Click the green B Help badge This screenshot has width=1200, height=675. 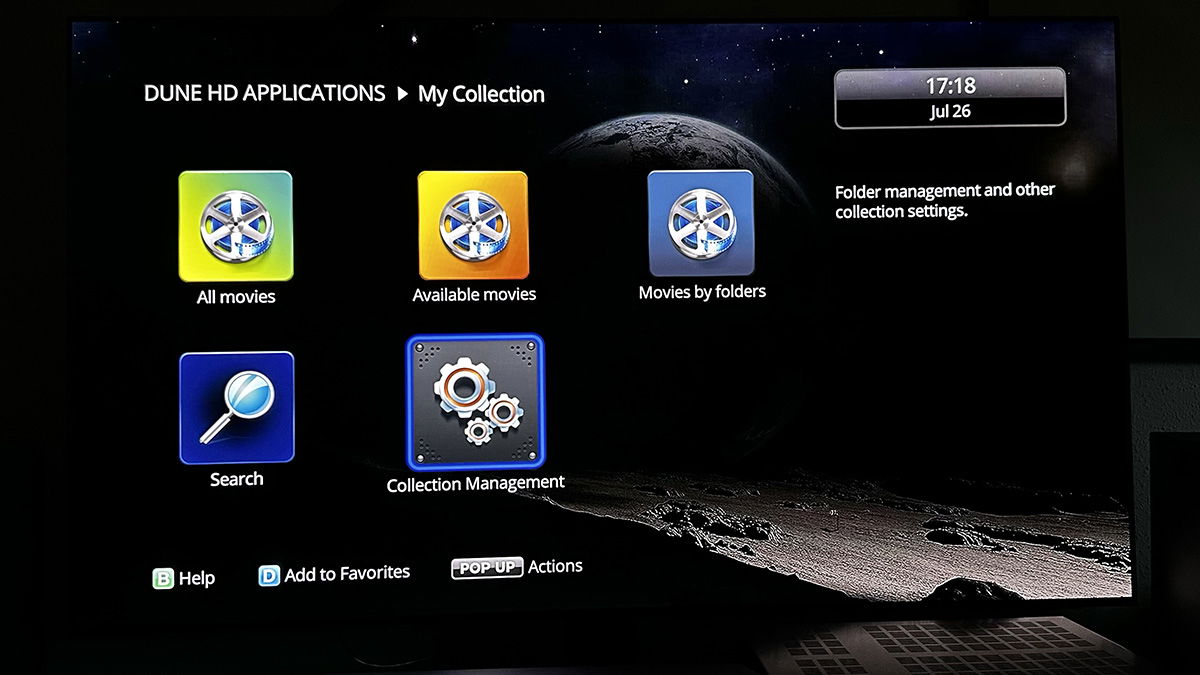tap(163, 578)
